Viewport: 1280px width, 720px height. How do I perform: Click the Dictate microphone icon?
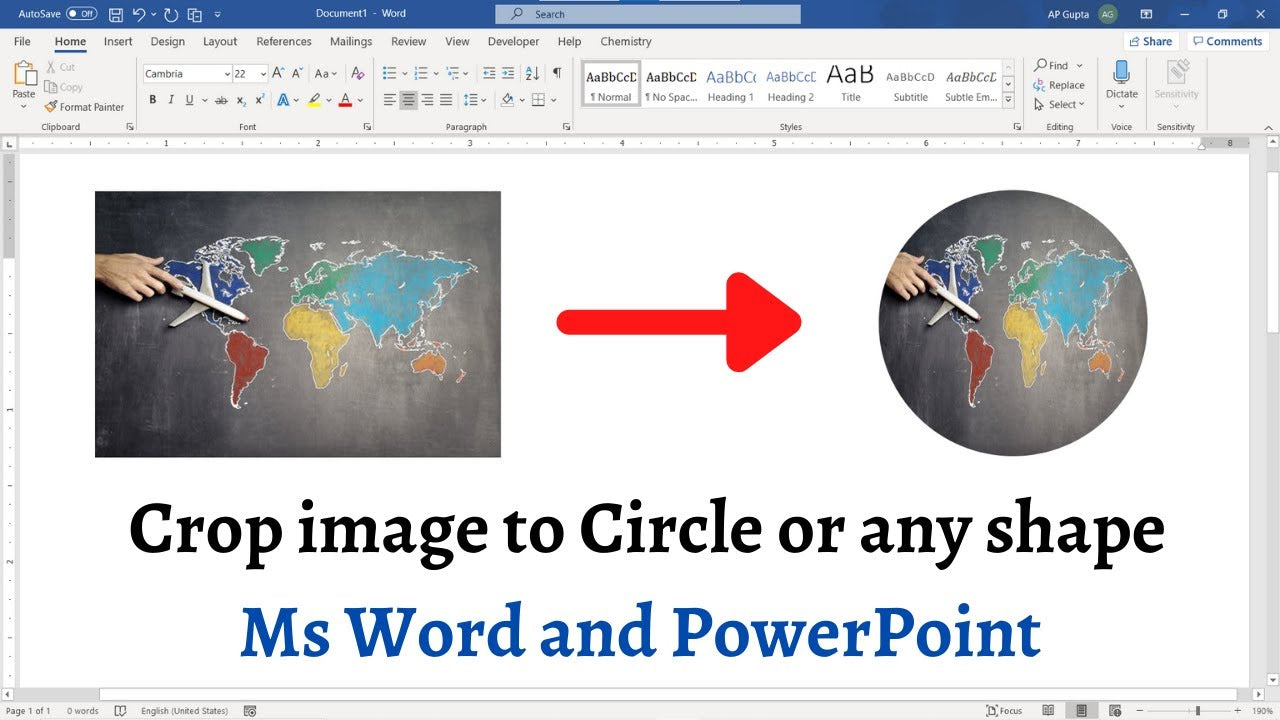click(1121, 72)
